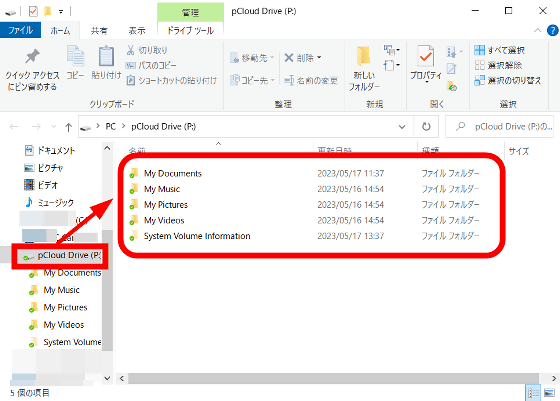Click Cut (切り取り) scissors item

point(147,50)
